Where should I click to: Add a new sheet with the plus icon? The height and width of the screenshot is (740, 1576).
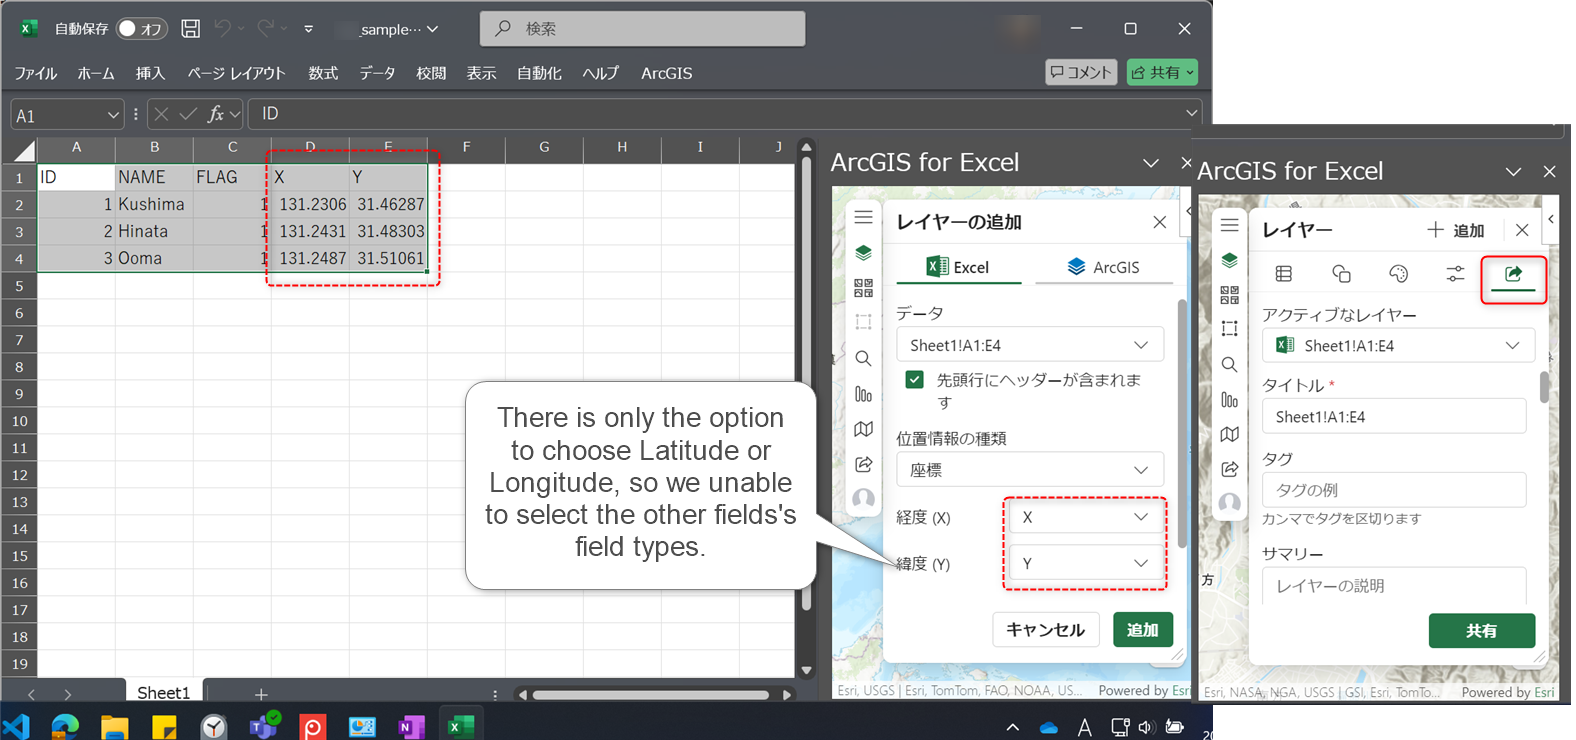tap(261, 694)
